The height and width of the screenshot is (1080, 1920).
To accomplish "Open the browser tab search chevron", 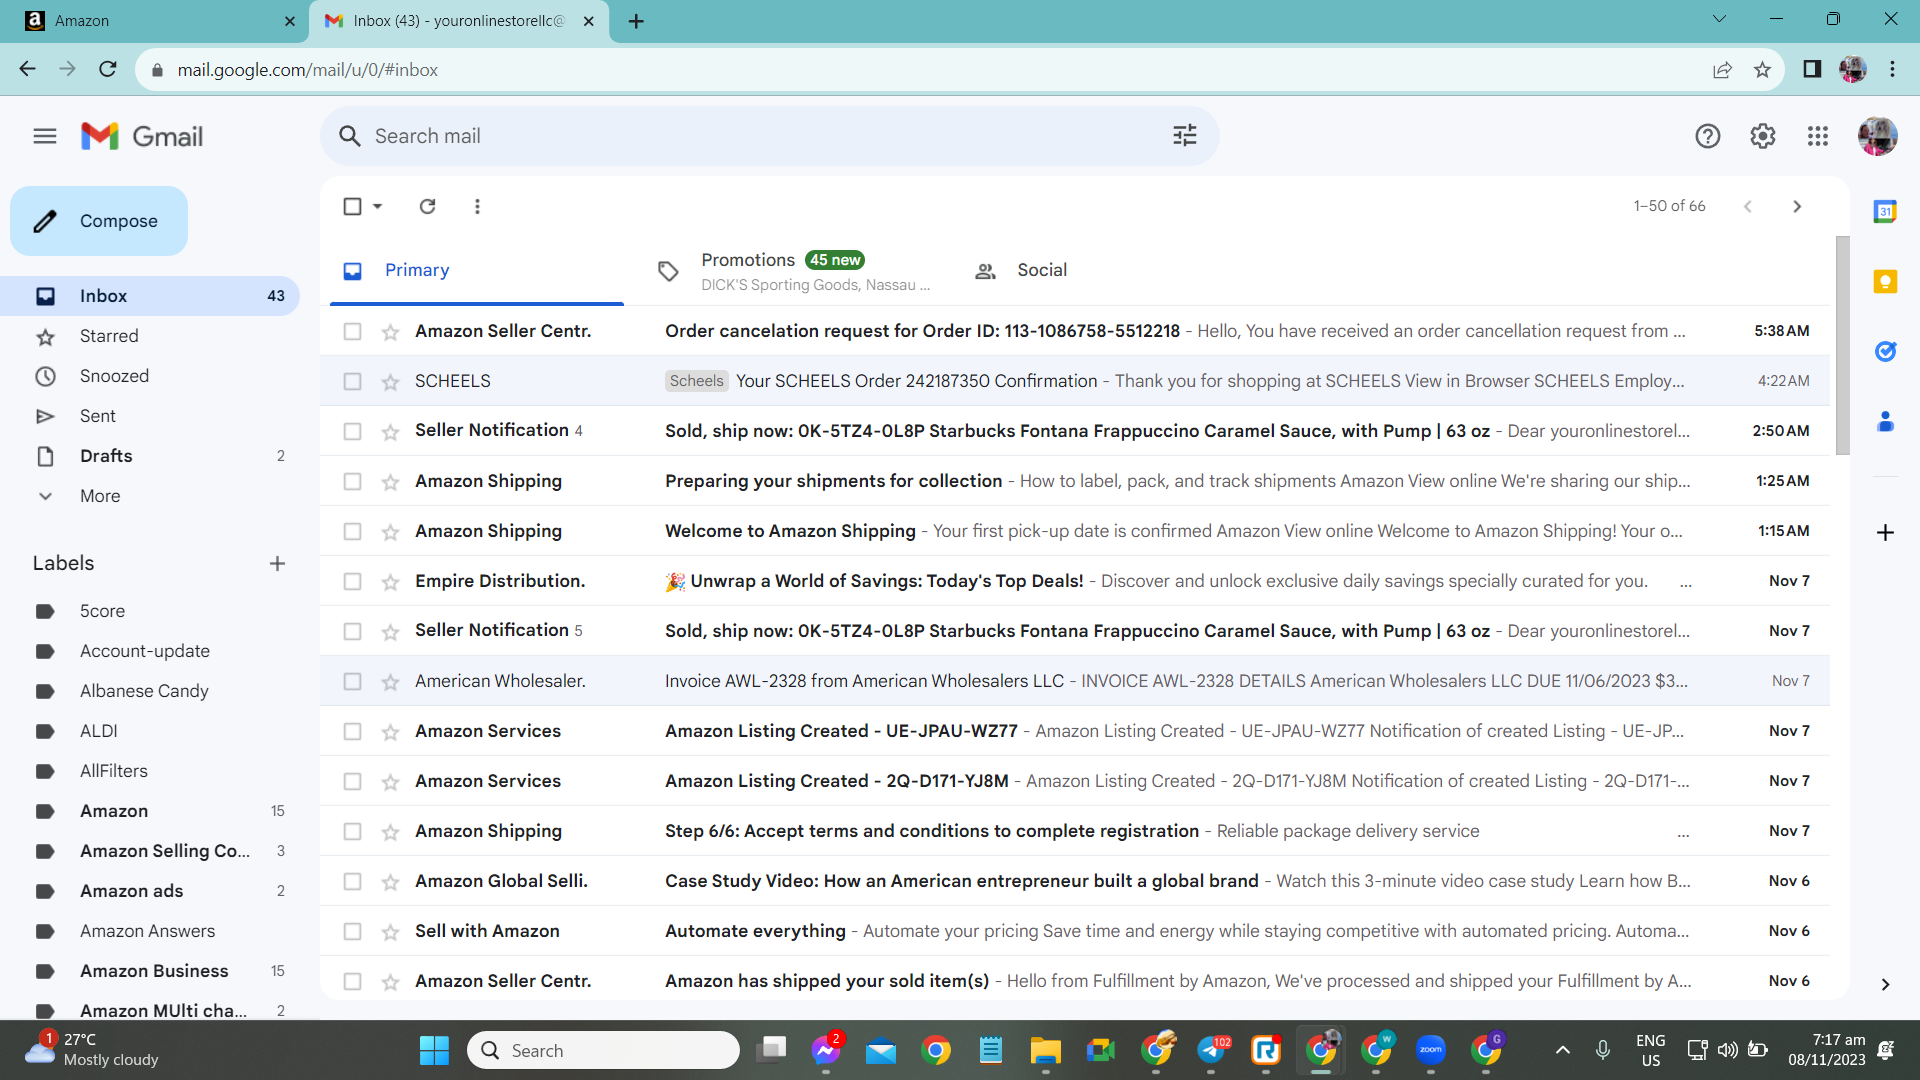I will coord(1719,19).
